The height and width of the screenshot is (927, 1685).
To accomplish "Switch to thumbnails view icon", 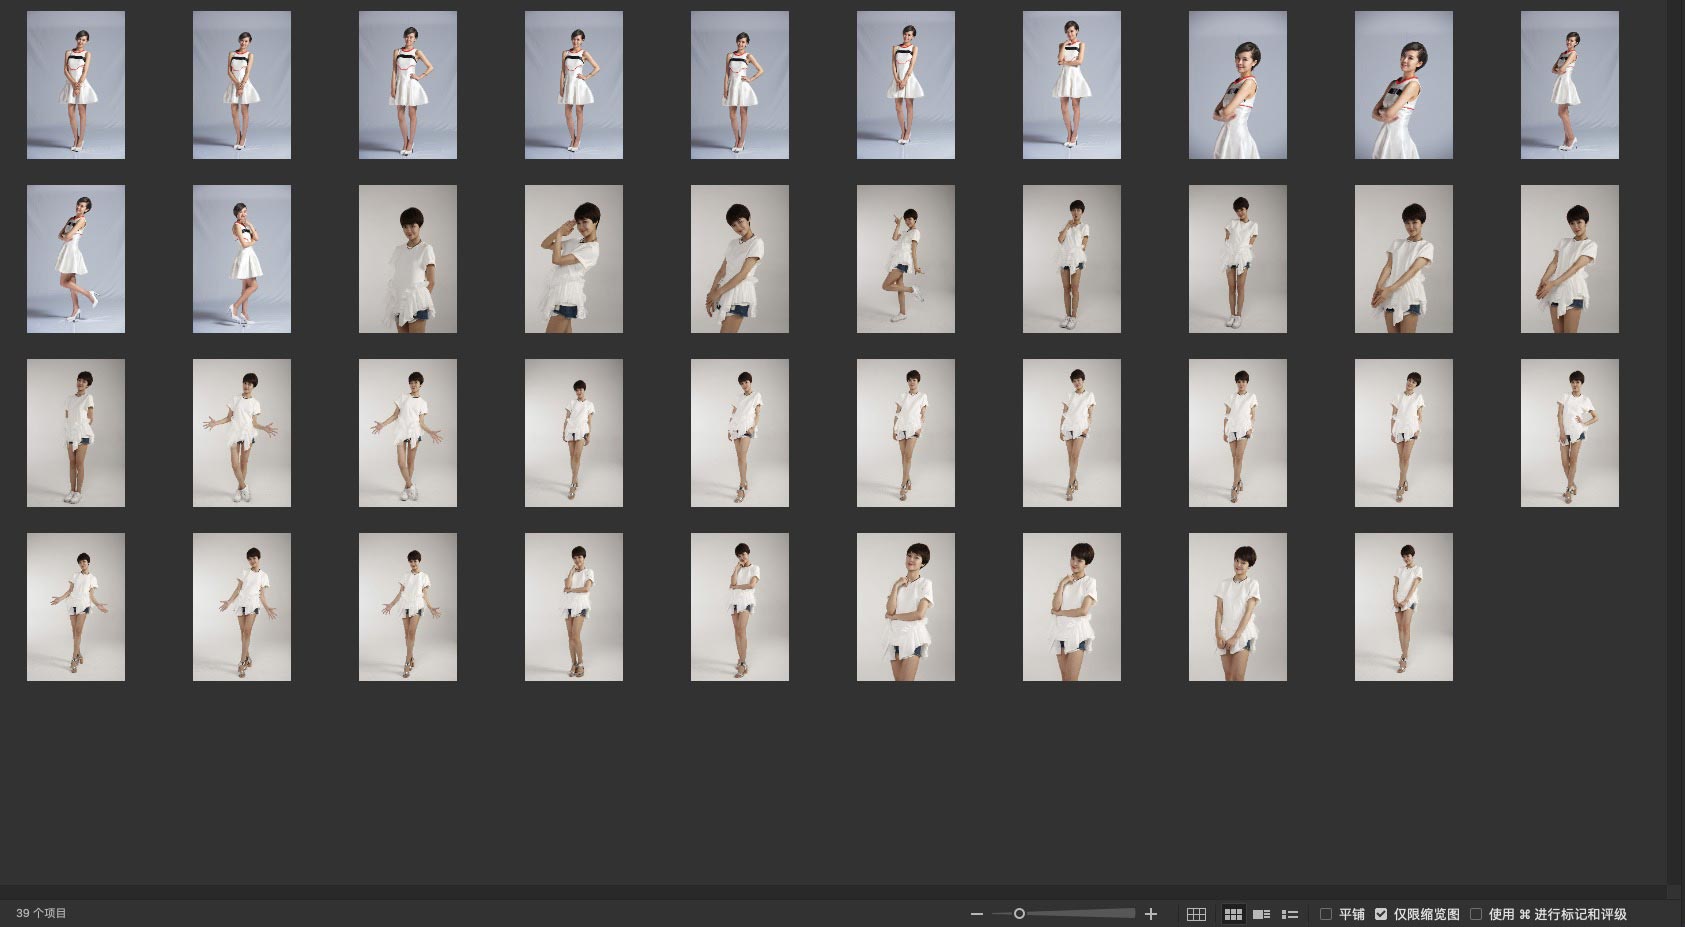I will (x=1233, y=914).
